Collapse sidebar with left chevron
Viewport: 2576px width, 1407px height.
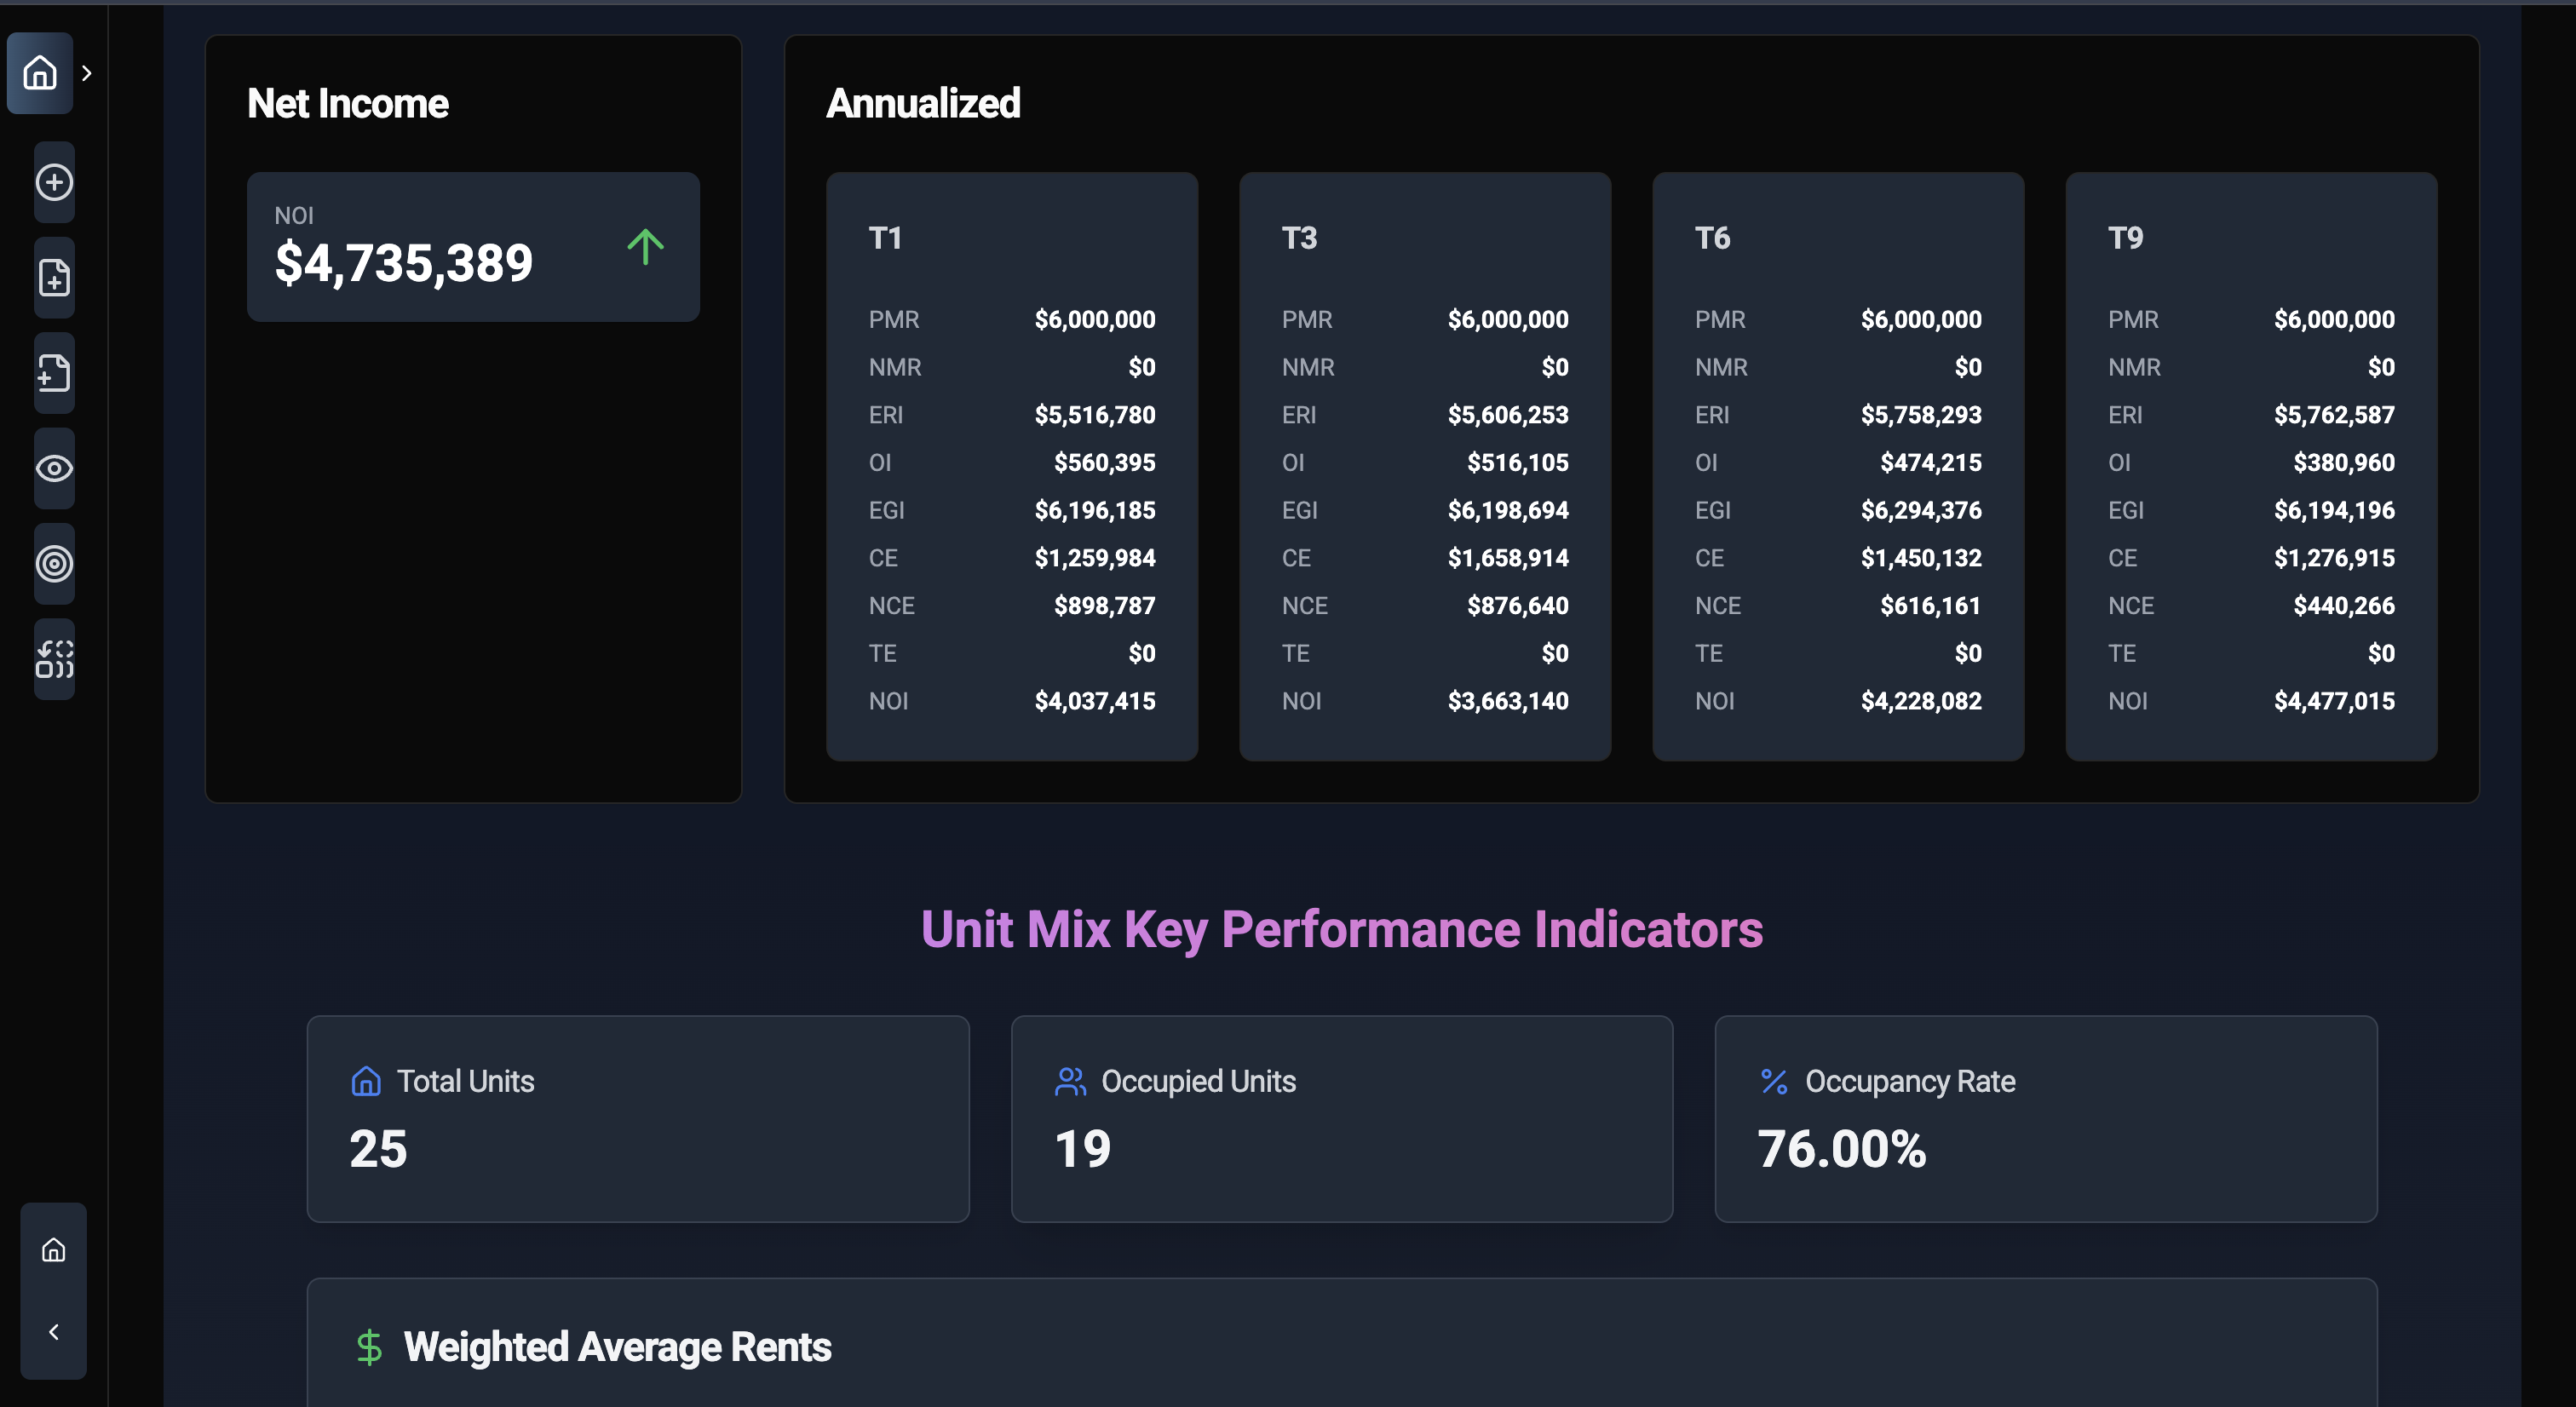[54, 1332]
